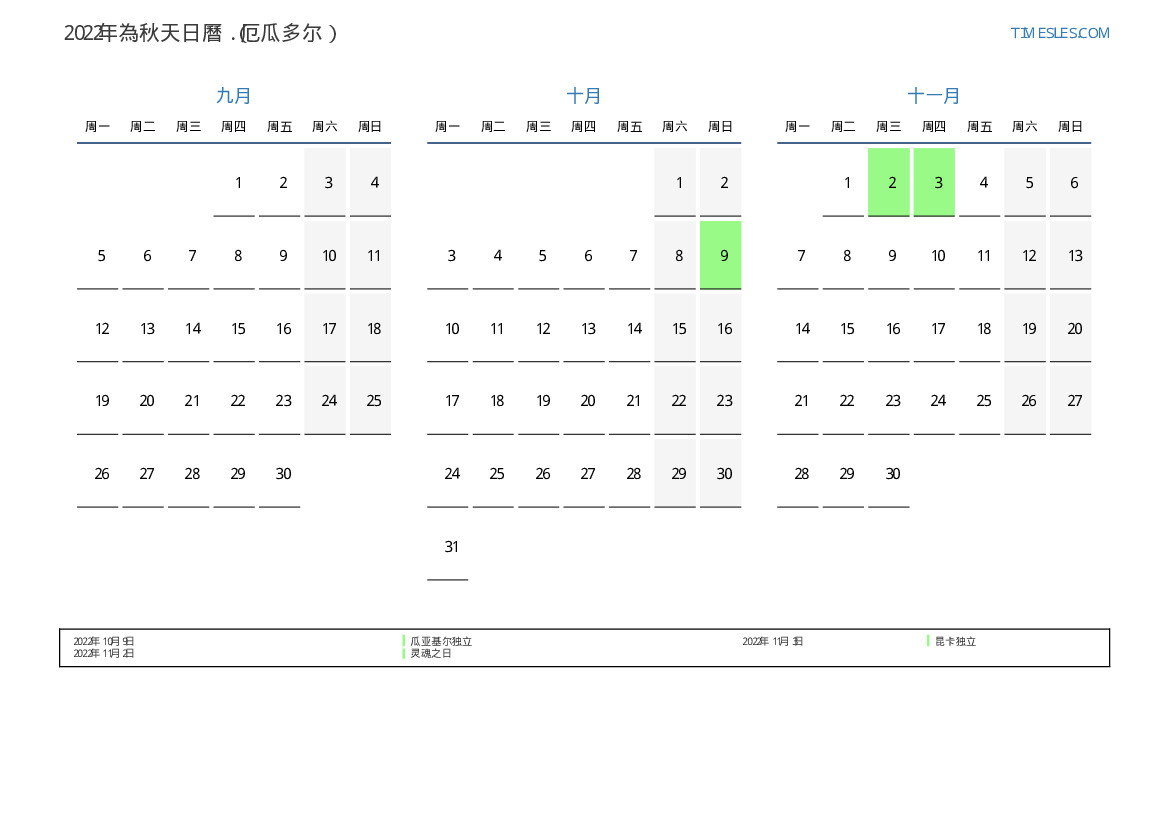Click the 瓜亚基尔独立 holiday legend entry
Image resolution: width=1169 pixels, height=827 pixels.
(x=440, y=641)
